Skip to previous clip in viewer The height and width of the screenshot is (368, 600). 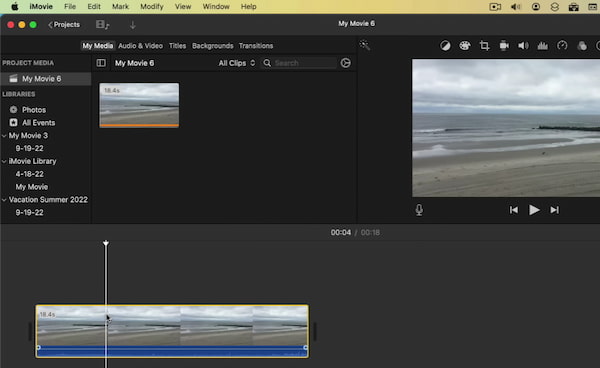click(x=514, y=210)
